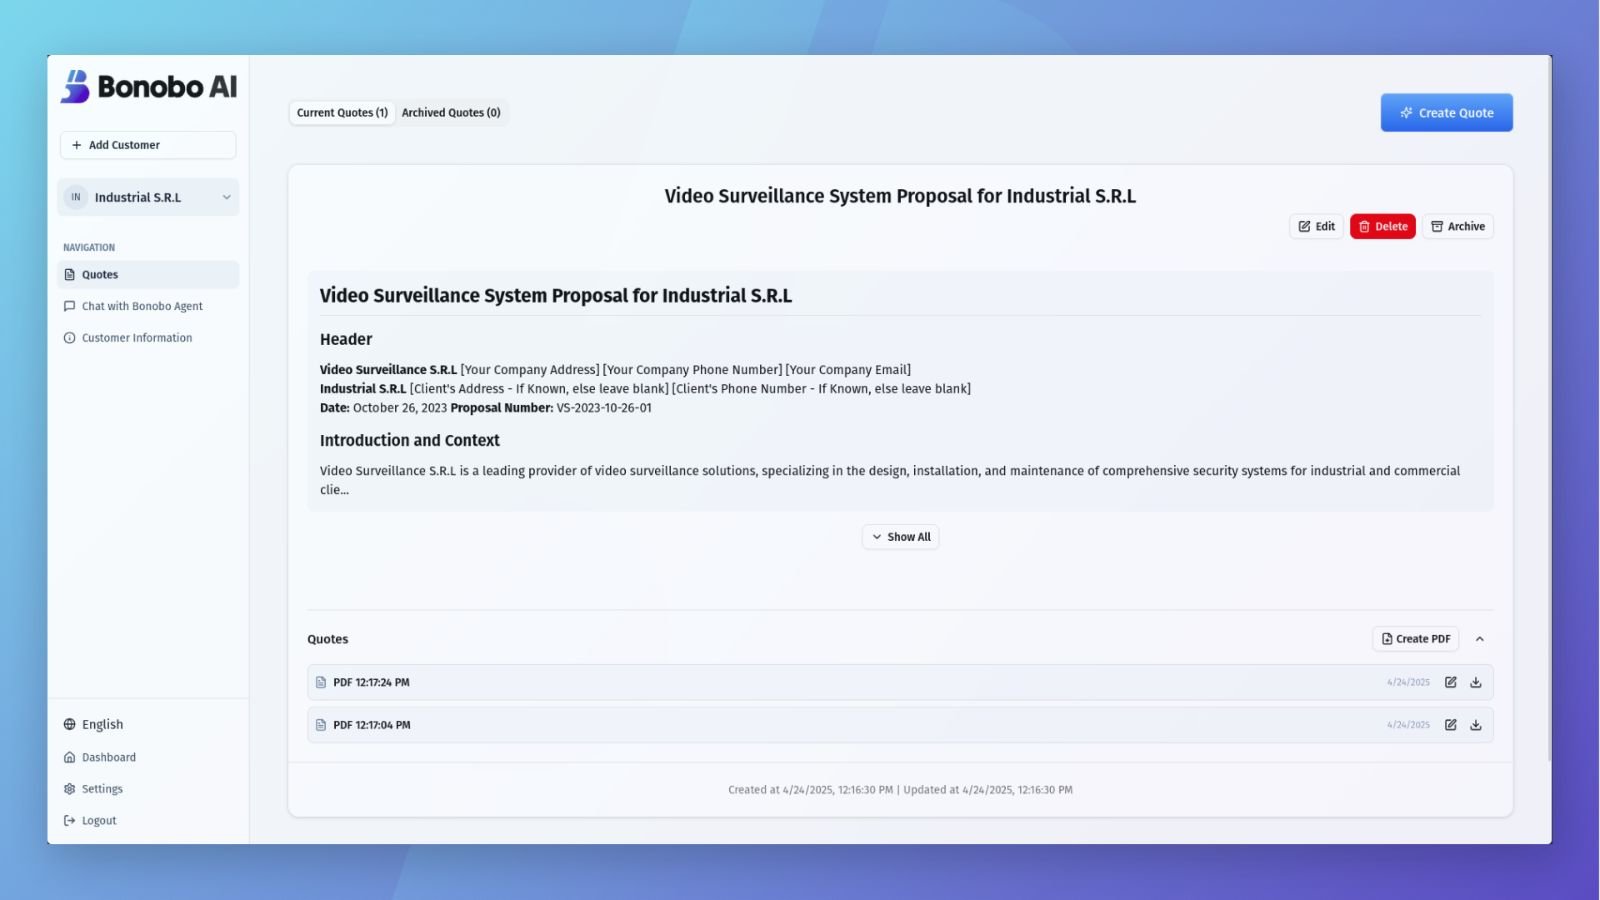Collapse the Quotes section chevron
This screenshot has width=1600, height=900.
[1480, 639]
